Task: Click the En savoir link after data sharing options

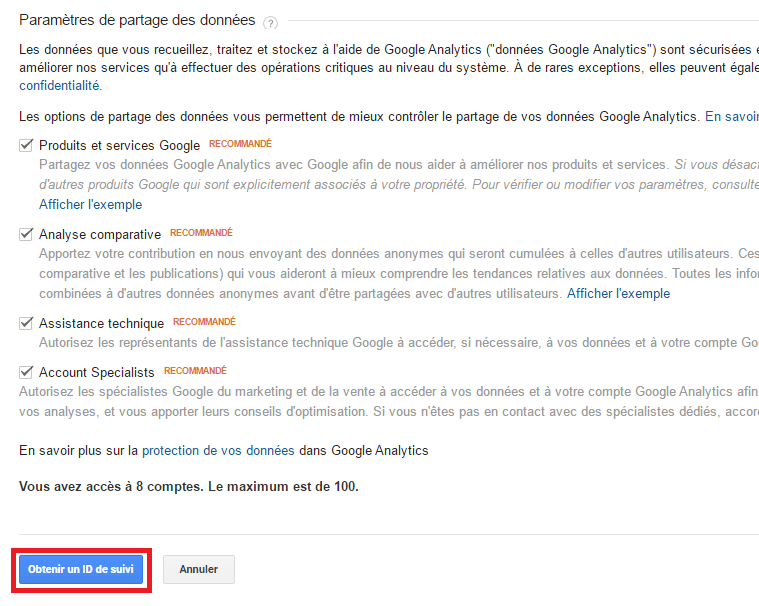Action: [x=731, y=116]
